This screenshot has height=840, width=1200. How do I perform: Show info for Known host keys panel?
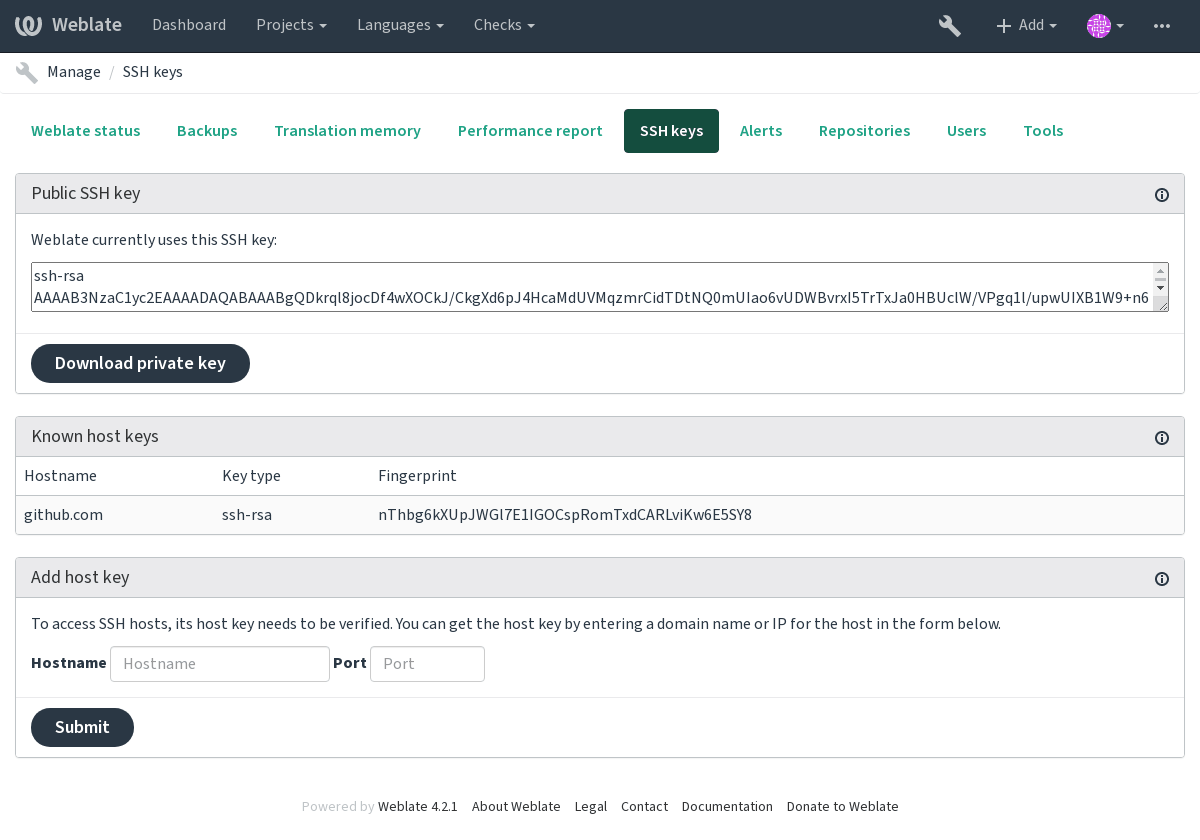point(1162,438)
